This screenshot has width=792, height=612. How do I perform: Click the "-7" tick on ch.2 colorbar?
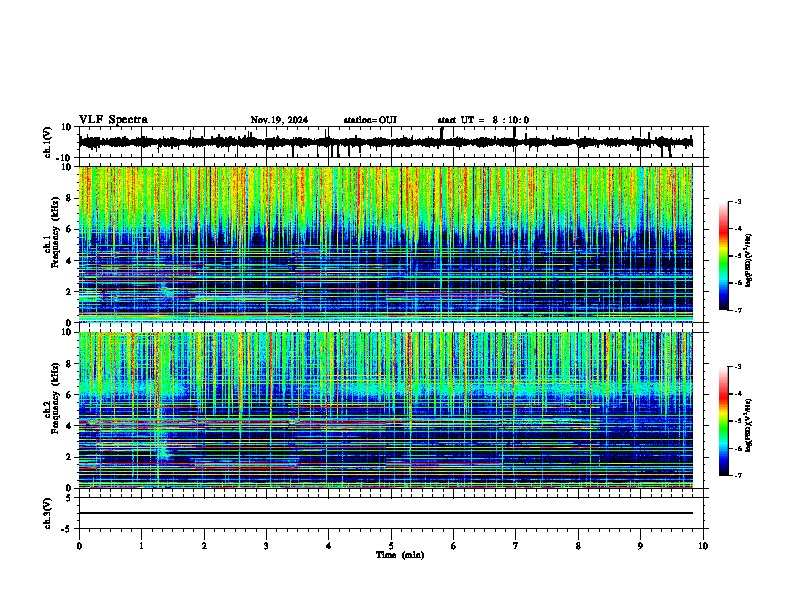737,475
